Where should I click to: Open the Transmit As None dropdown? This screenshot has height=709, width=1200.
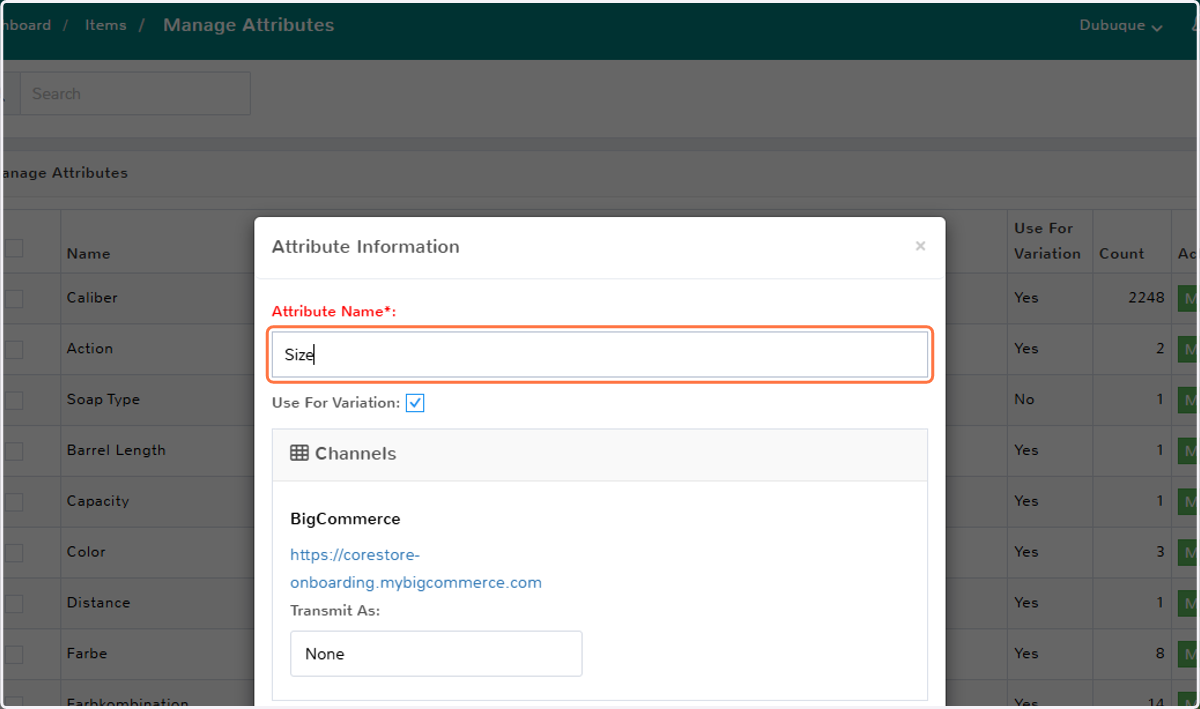pos(436,653)
